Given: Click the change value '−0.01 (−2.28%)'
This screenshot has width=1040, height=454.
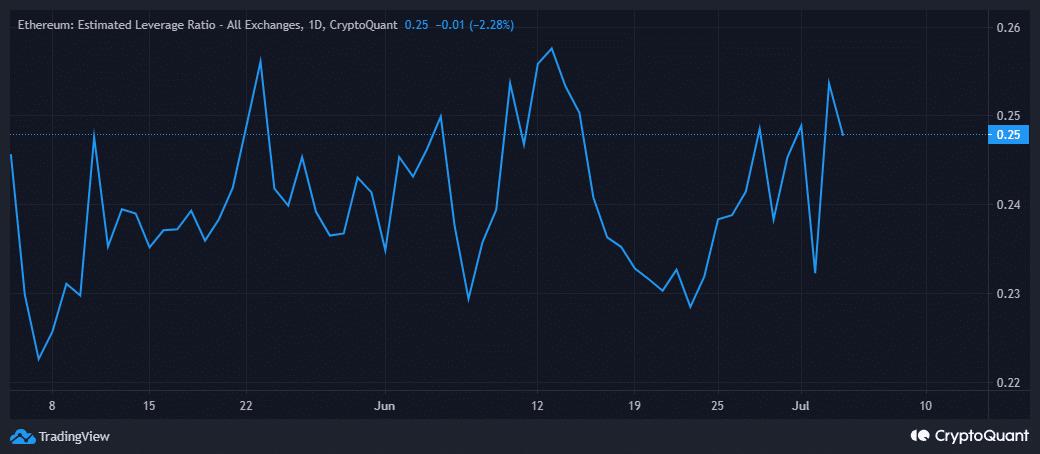Looking at the screenshot, I should [474, 25].
